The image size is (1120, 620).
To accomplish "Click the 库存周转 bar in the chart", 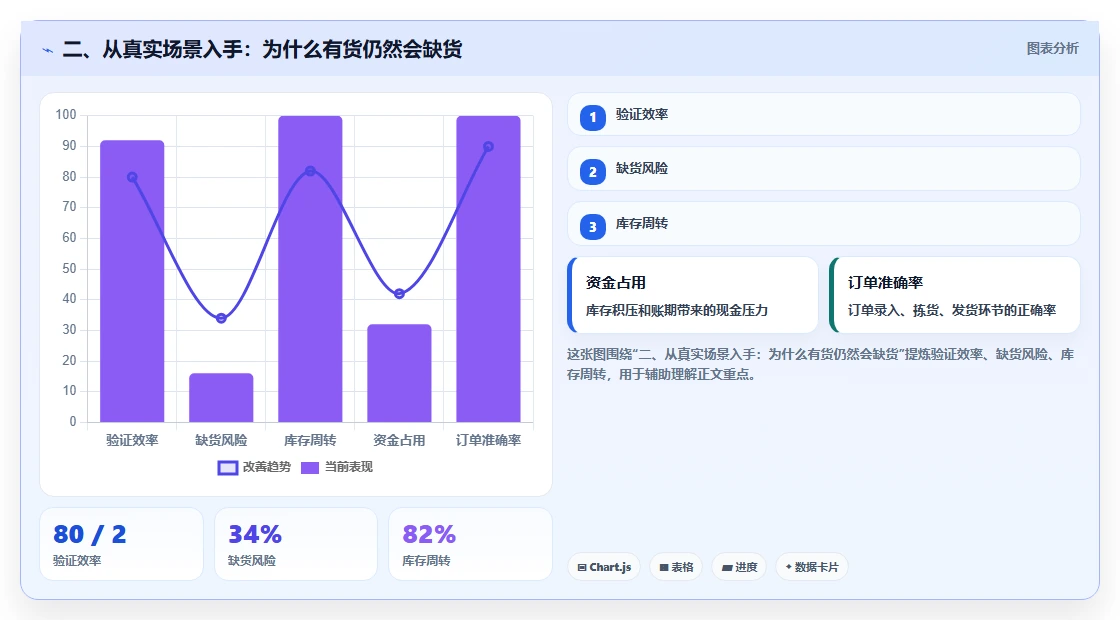I will coord(310,269).
